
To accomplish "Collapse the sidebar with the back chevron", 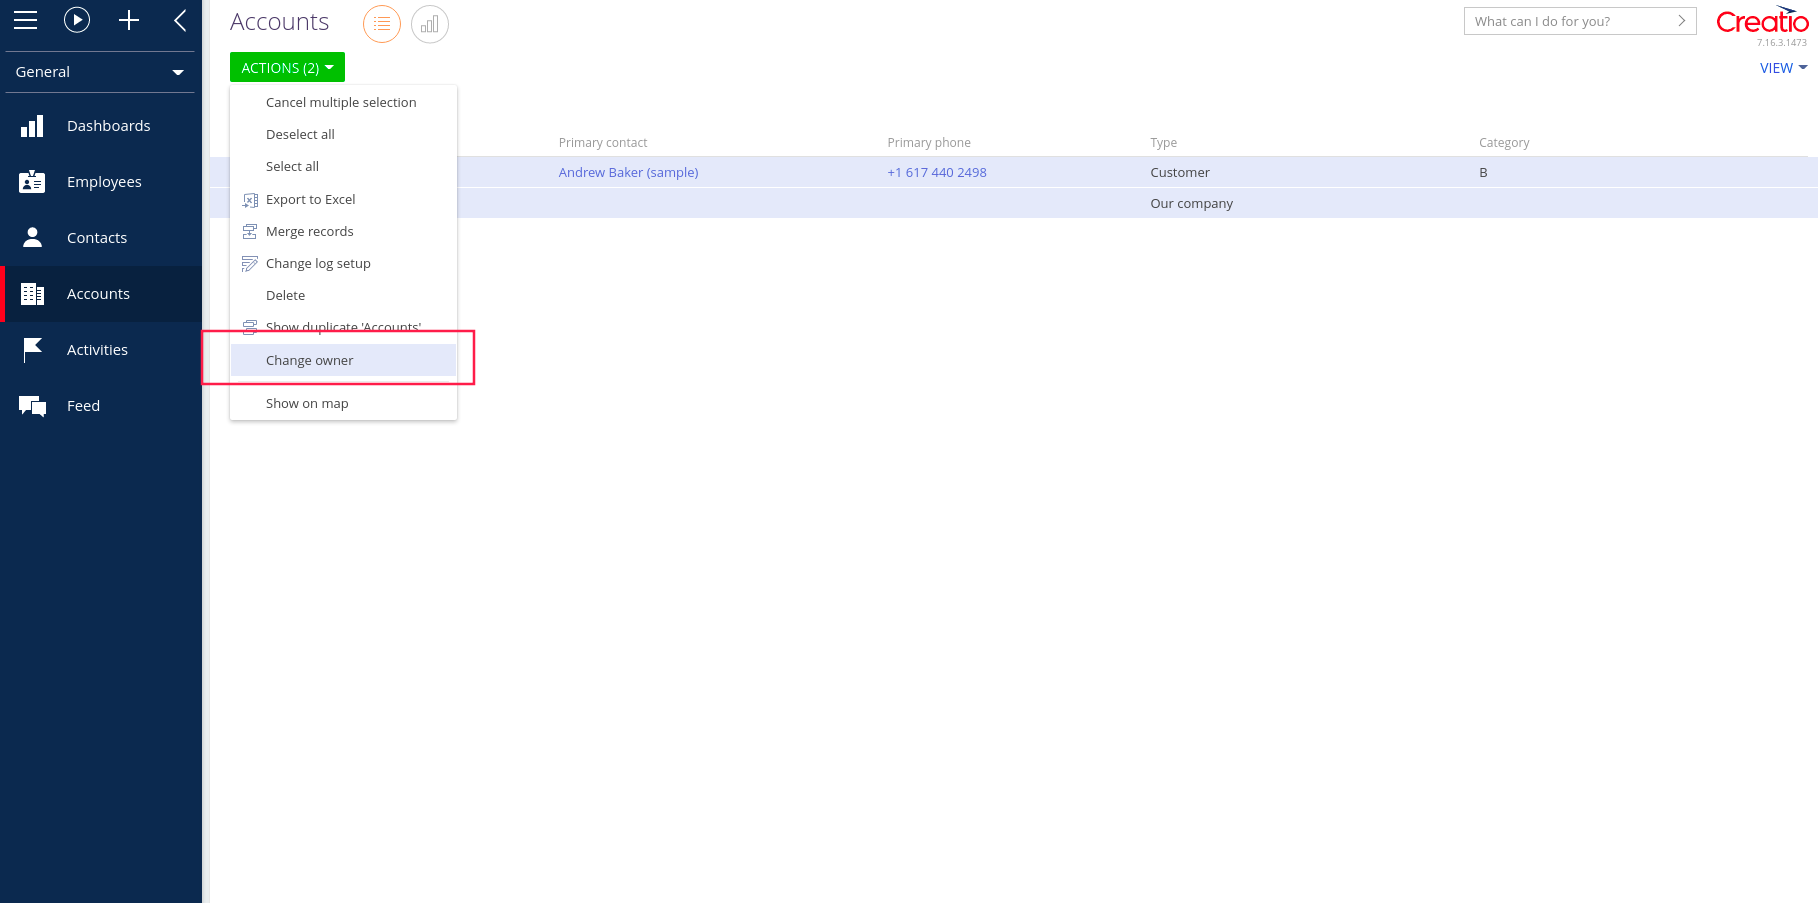I will click(179, 20).
